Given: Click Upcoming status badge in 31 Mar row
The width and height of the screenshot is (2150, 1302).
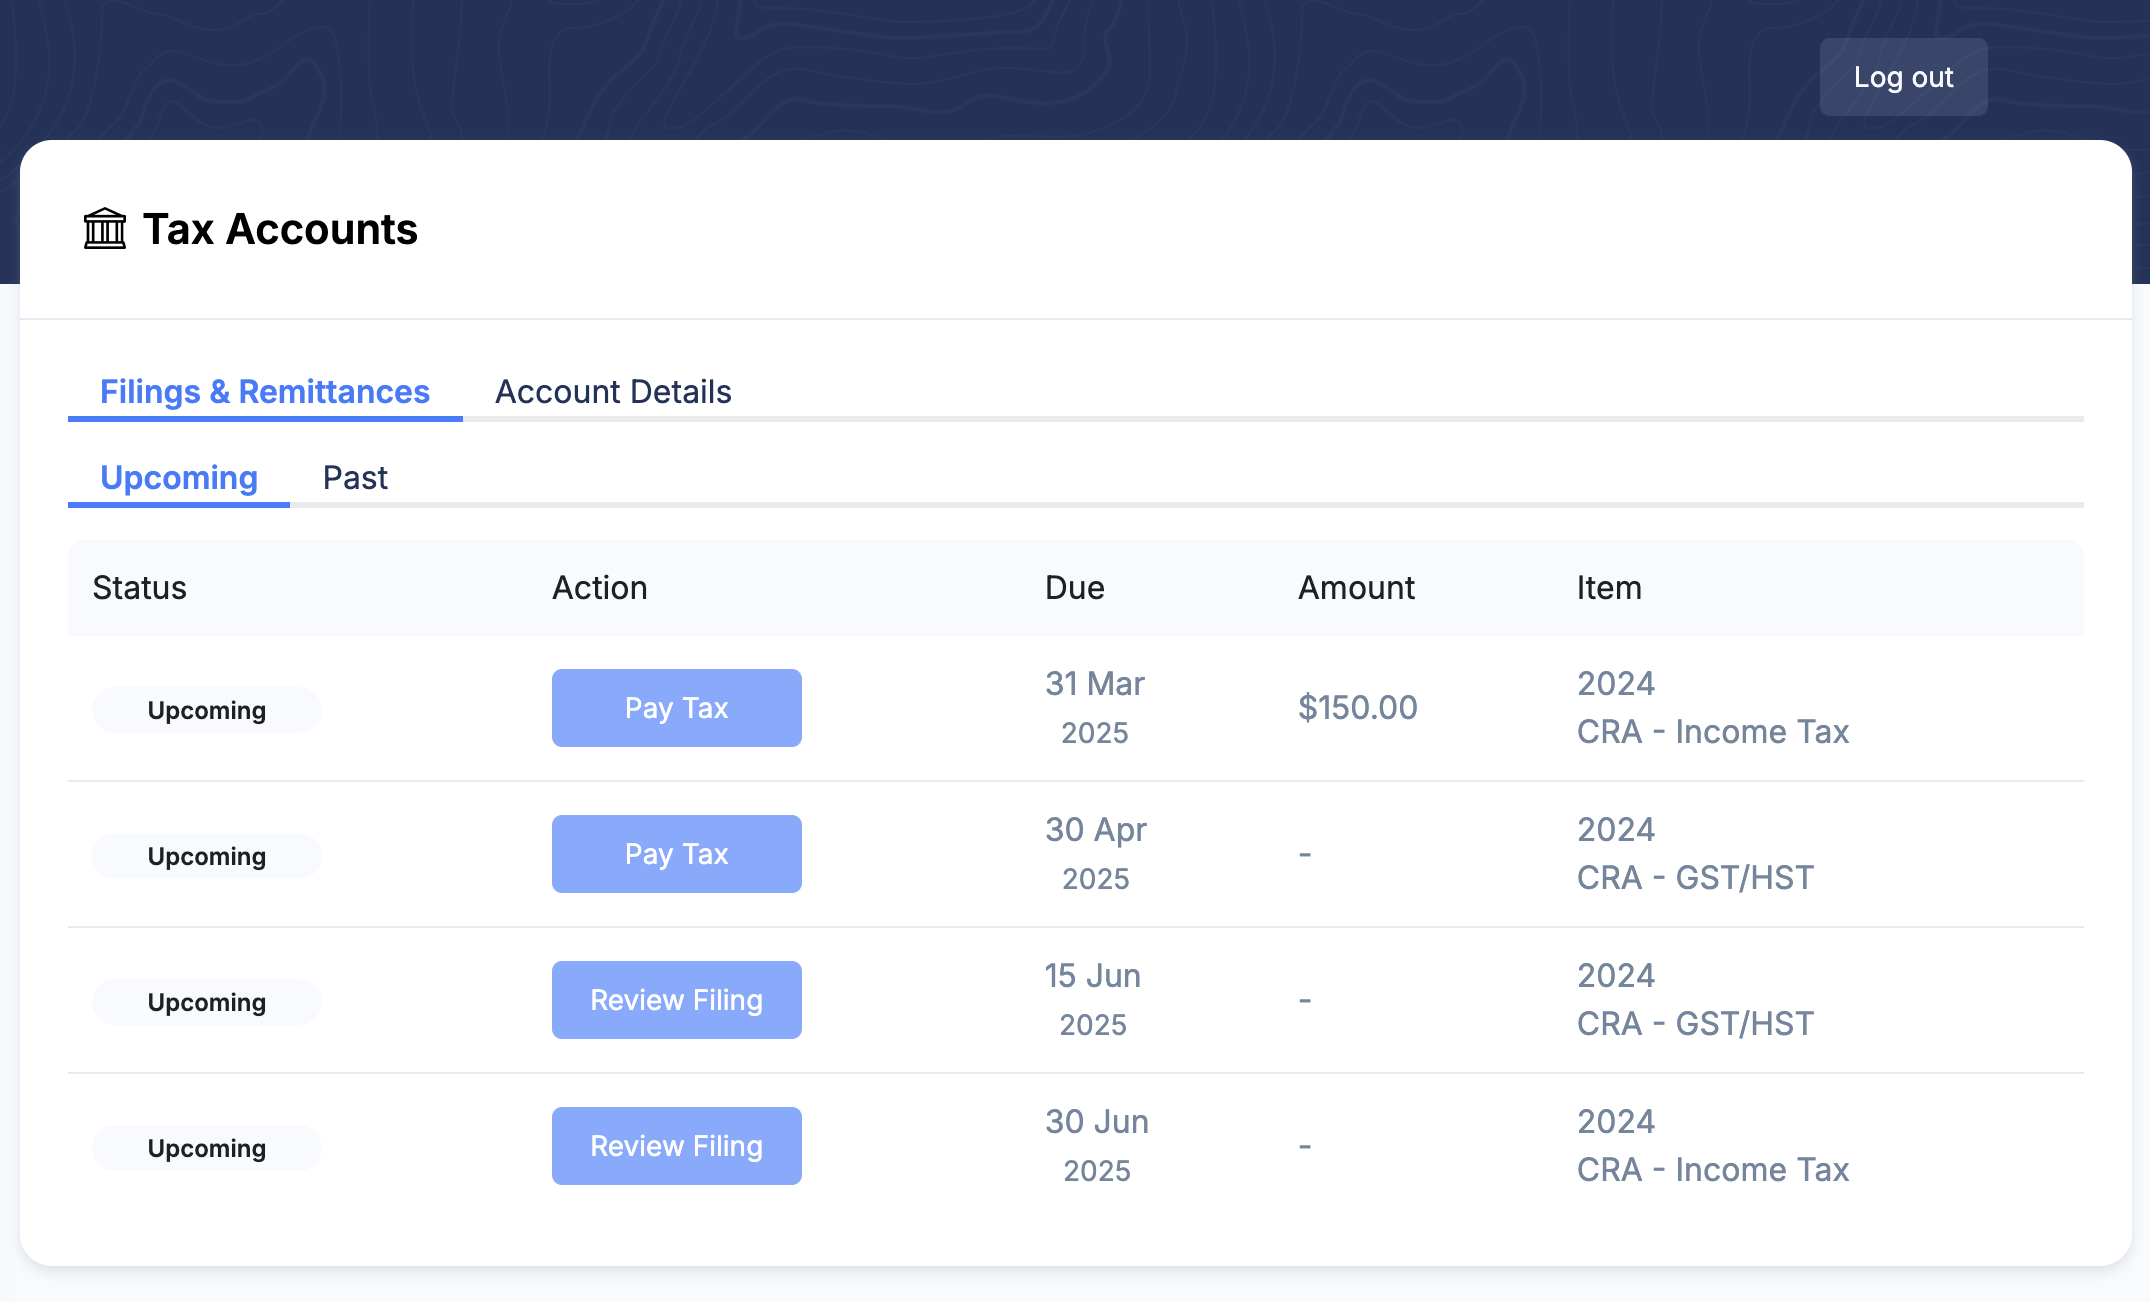Looking at the screenshot, I should (x=207, y=710).
